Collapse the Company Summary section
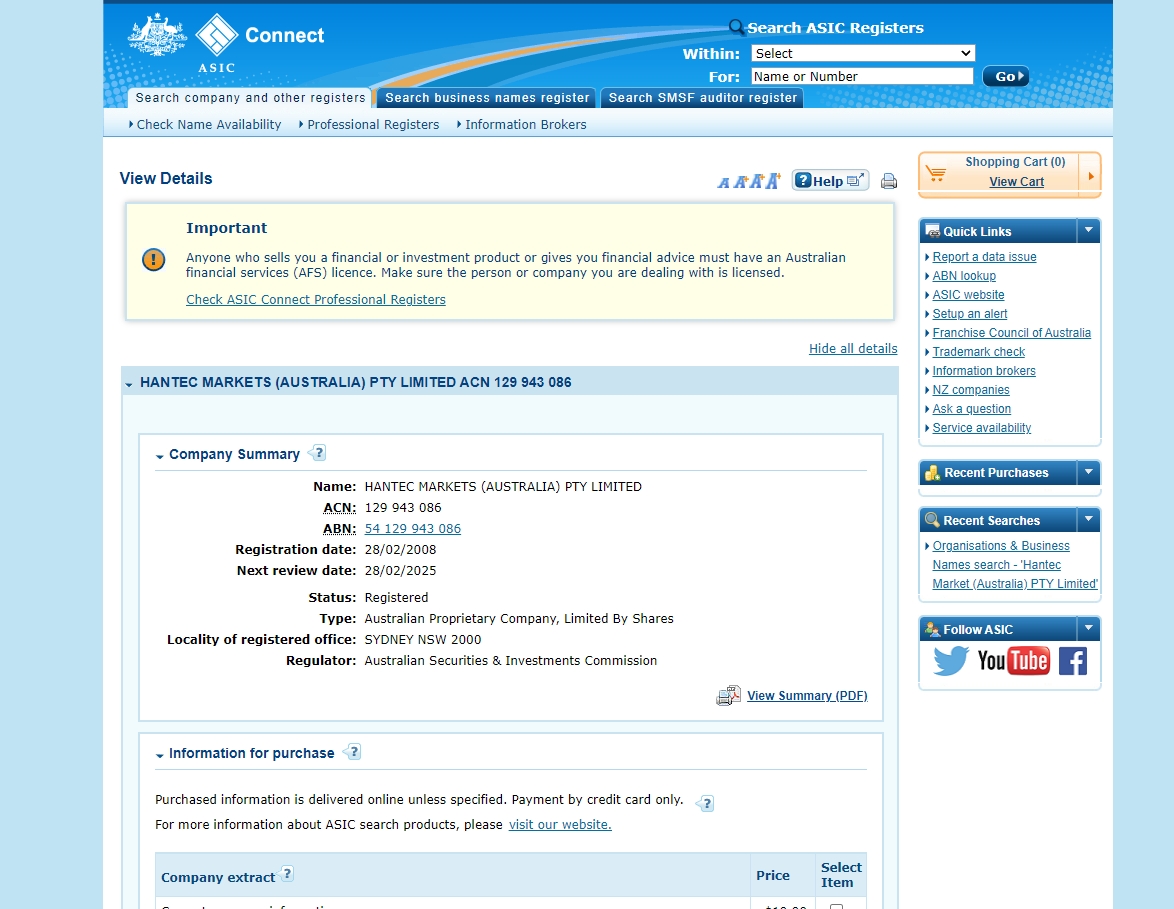Image resolution: width=1174 pixels, height=909 pixels. pos(160,456)
